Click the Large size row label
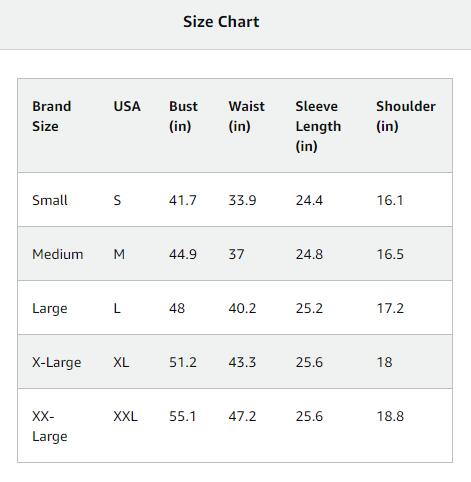 tap(50, 308)
